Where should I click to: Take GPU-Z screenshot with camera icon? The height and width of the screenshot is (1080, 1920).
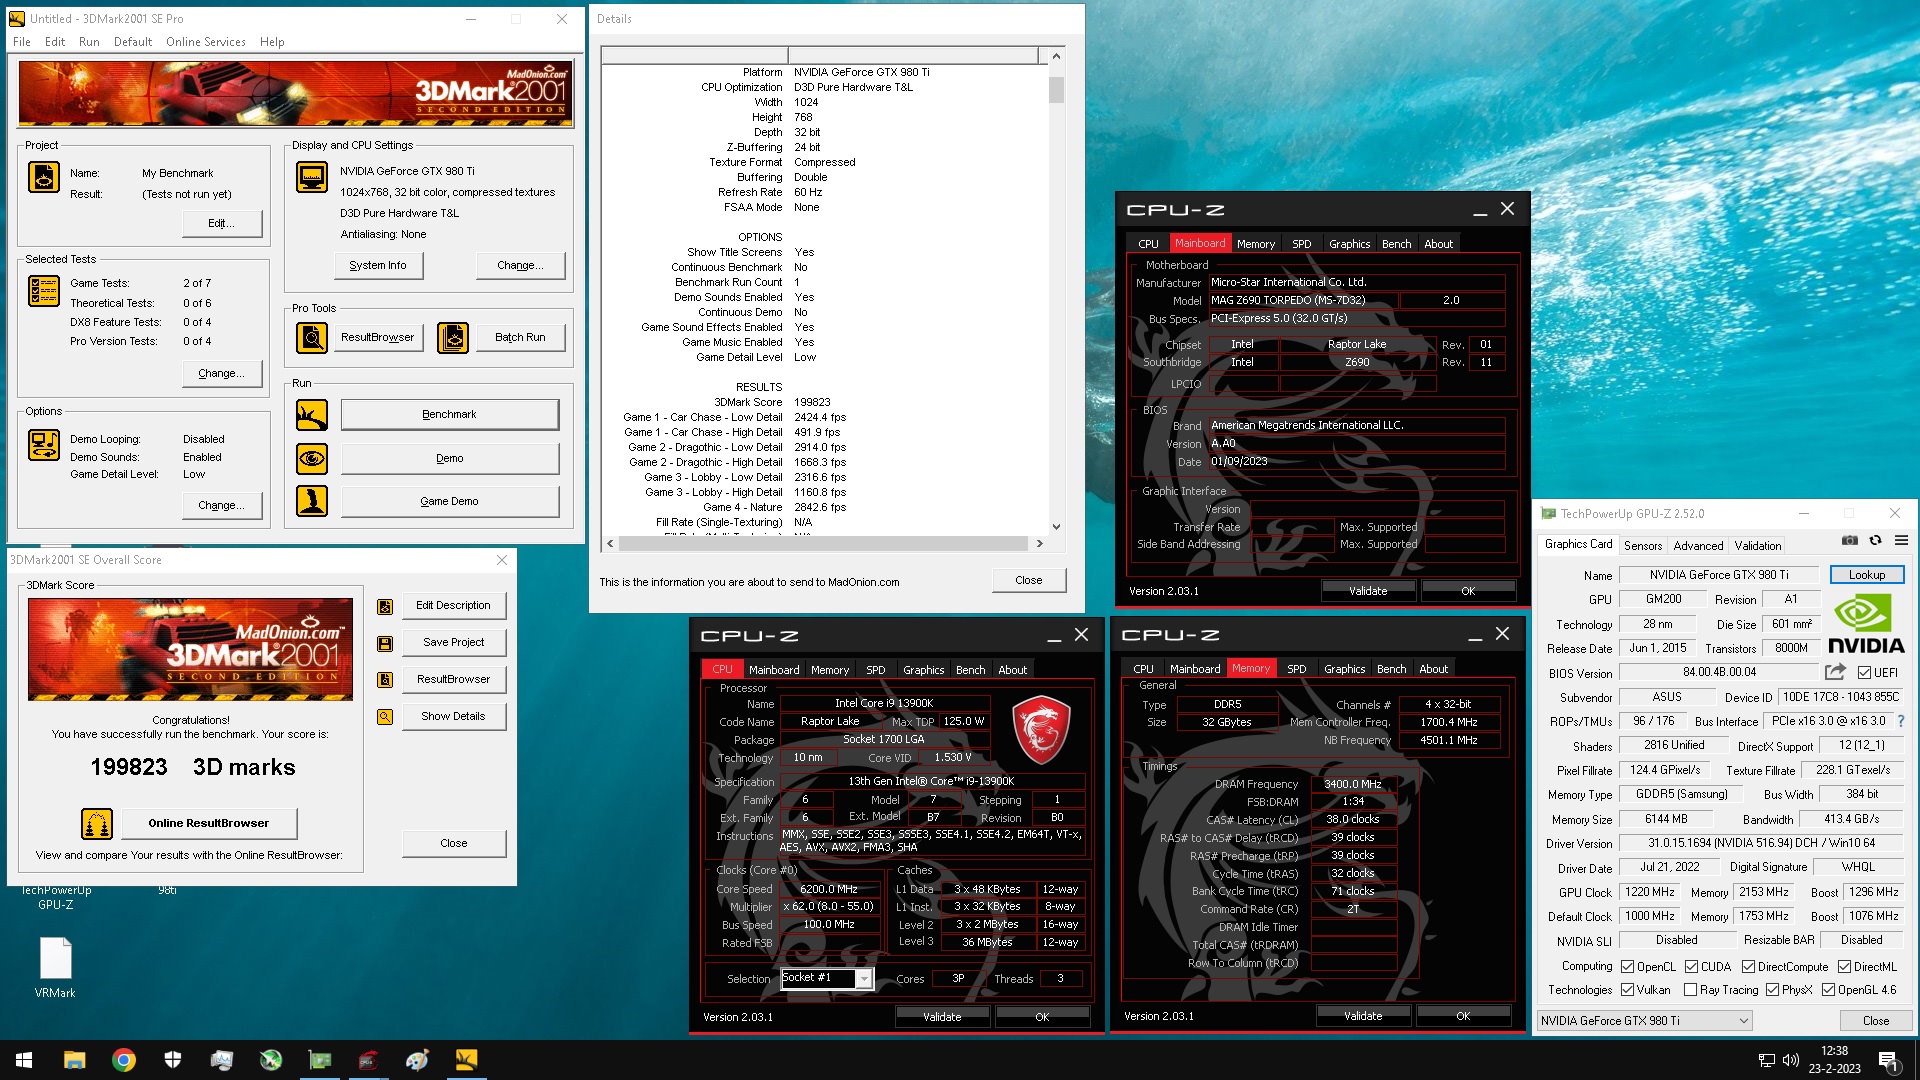click(1850, 541)
